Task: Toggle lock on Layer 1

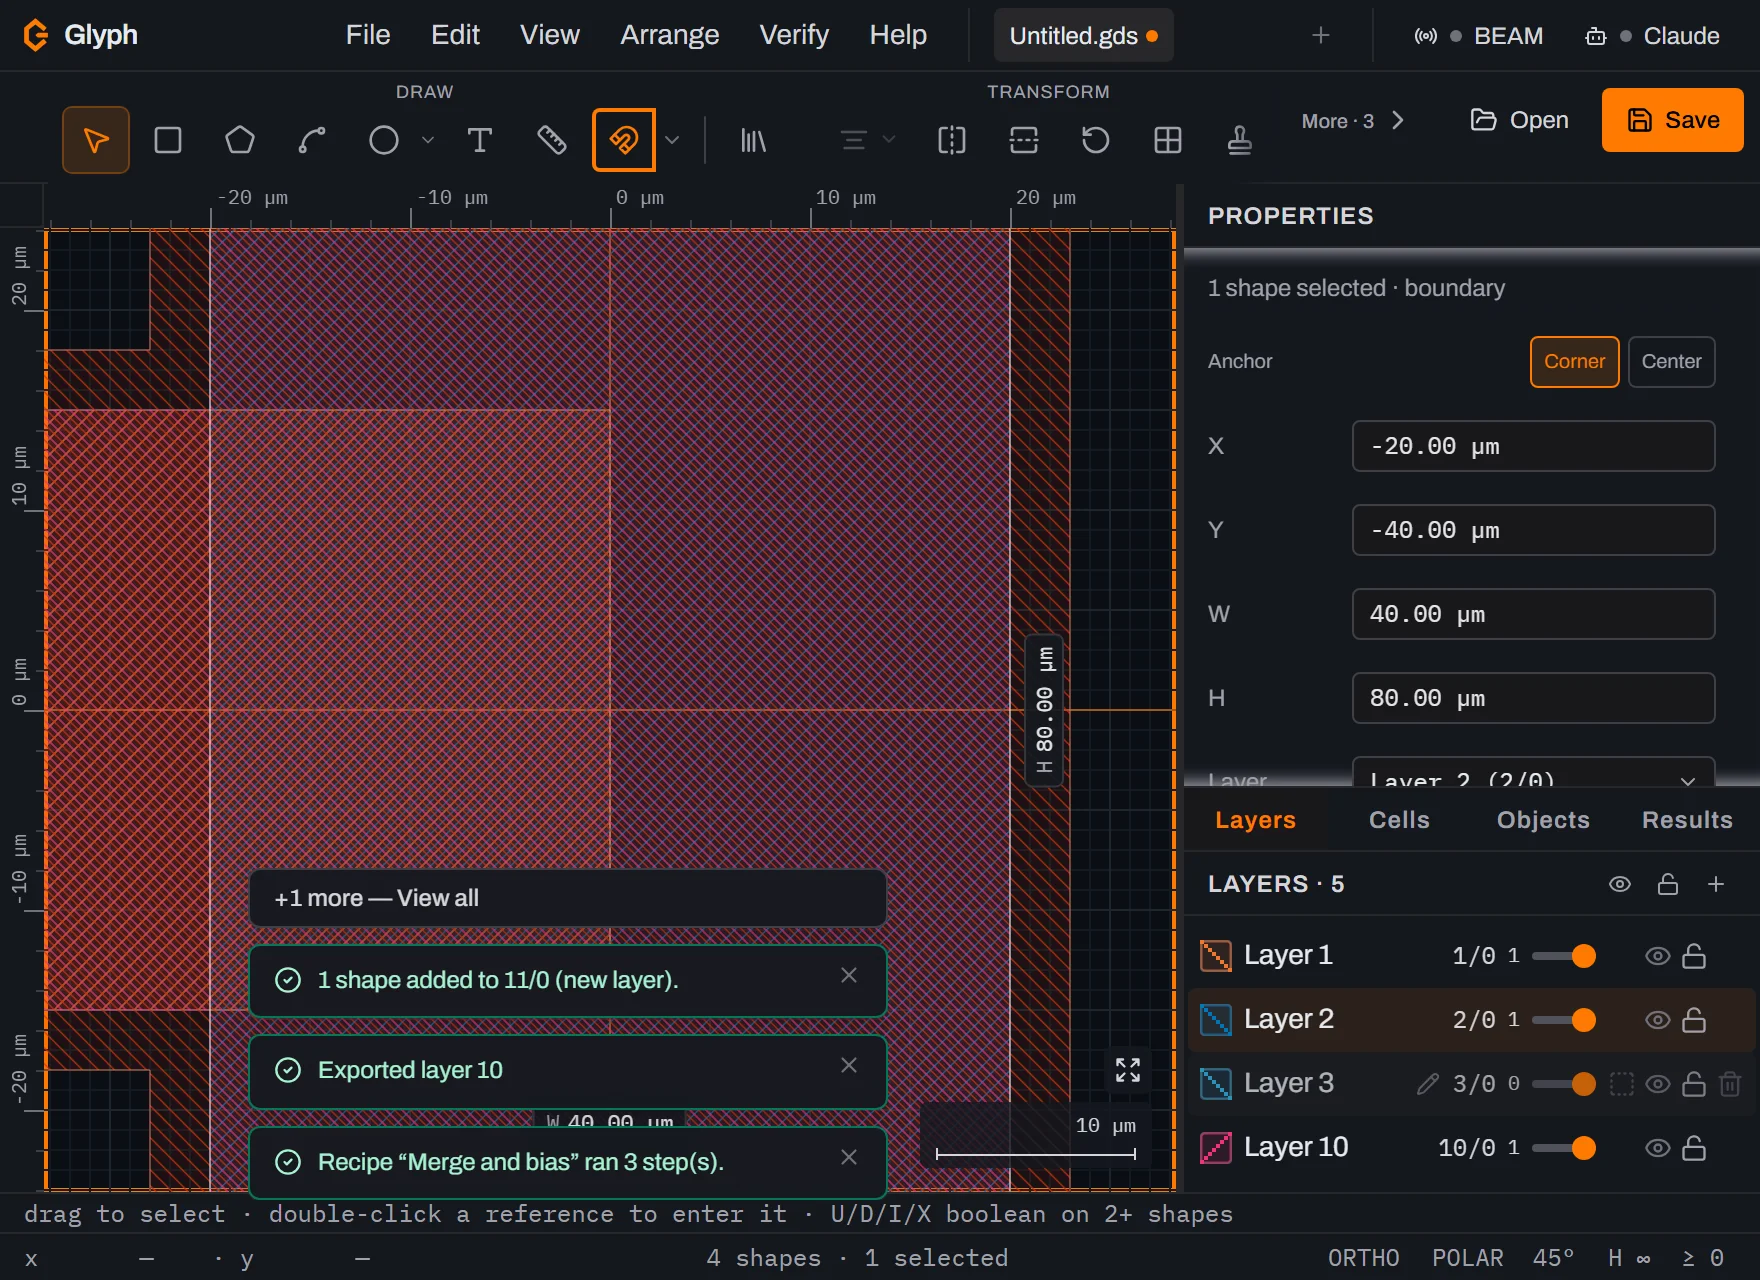Action: click(x=1694, y=956)
